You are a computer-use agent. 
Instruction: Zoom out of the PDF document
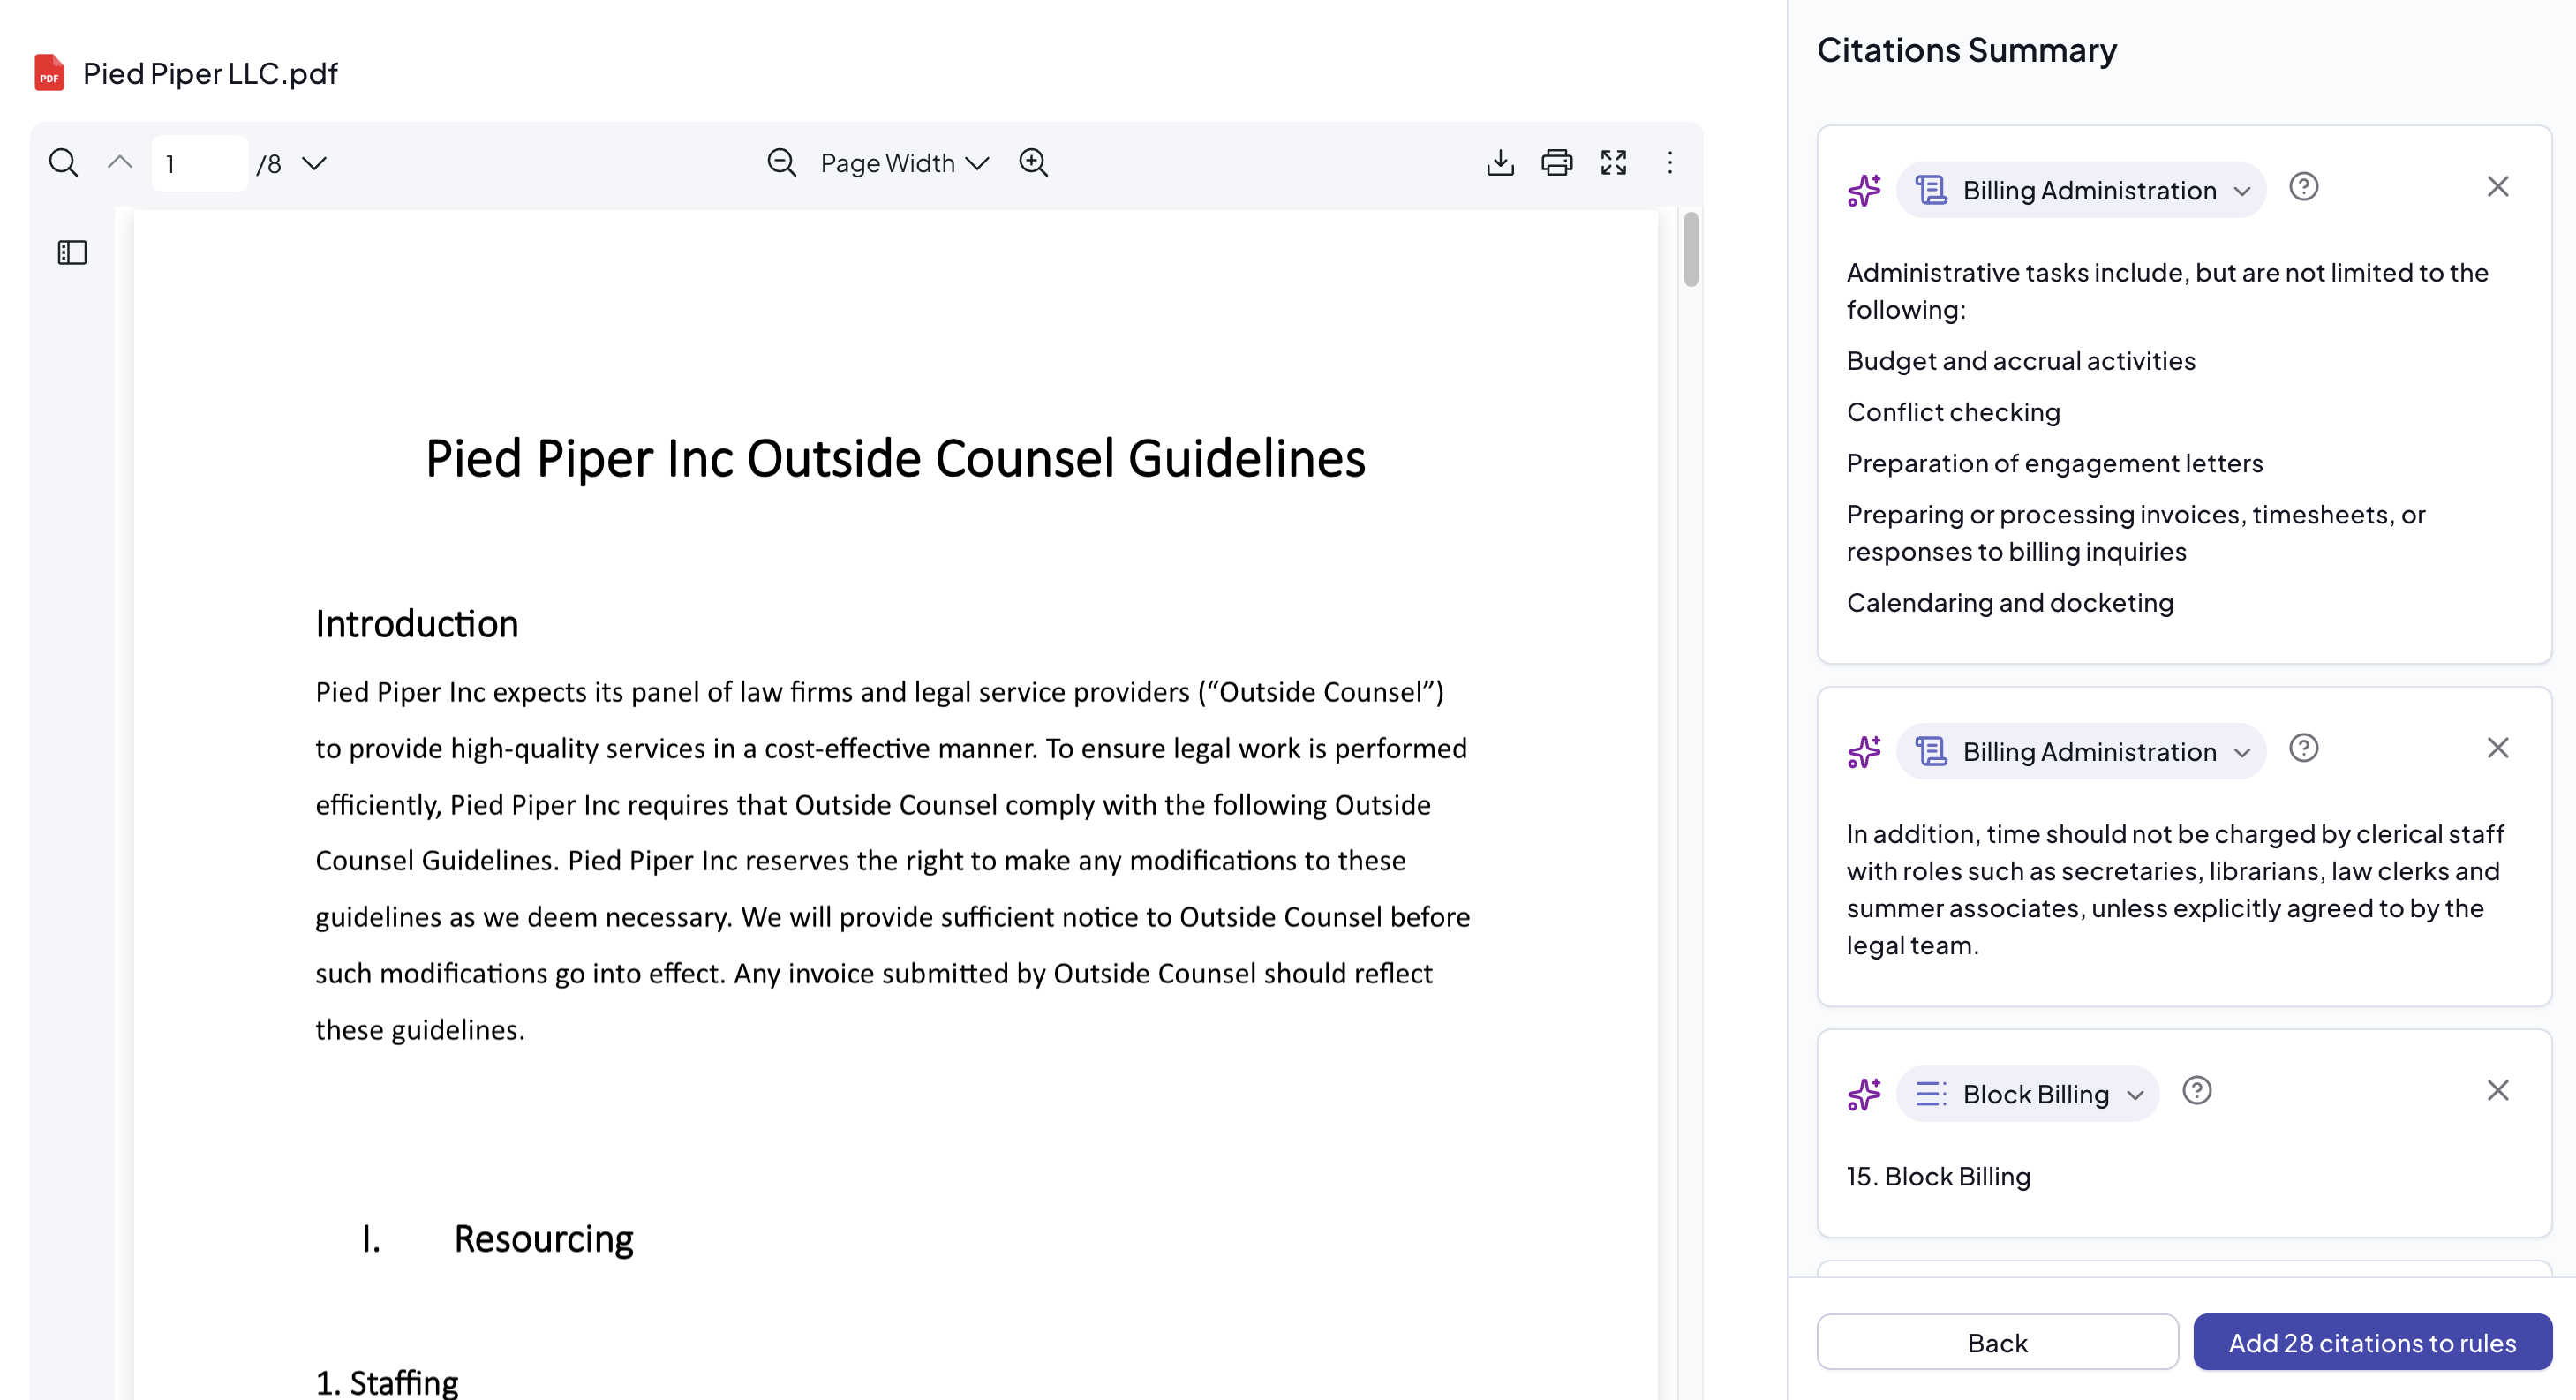point(781,162)
